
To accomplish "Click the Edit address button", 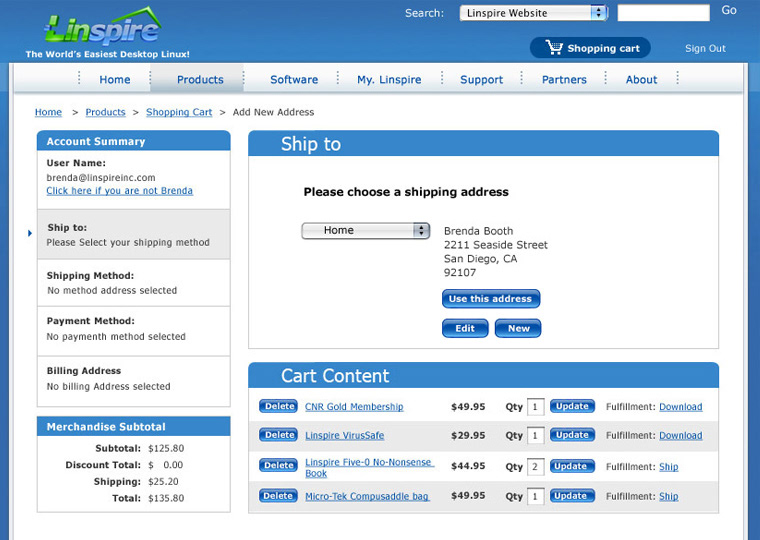I will pos(465,328).
